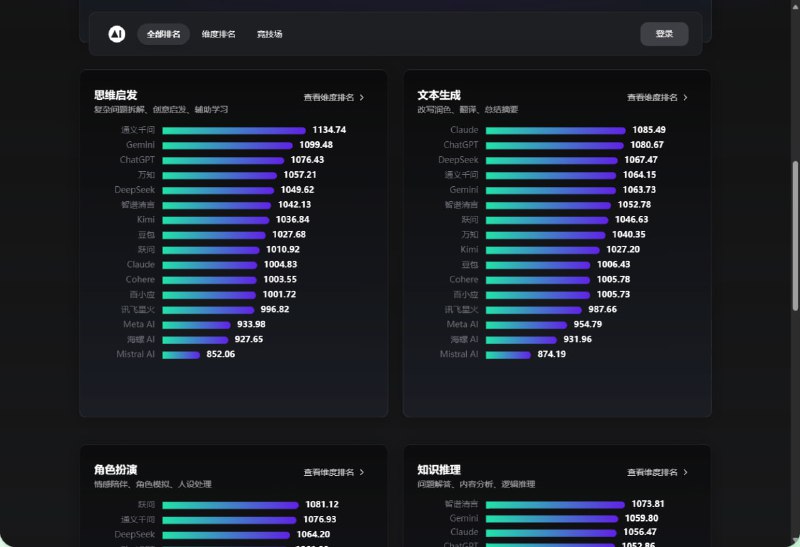Open 查看维度排名 link in 角色扮演 card
The image size is (800, 547).
coord(329,473)
